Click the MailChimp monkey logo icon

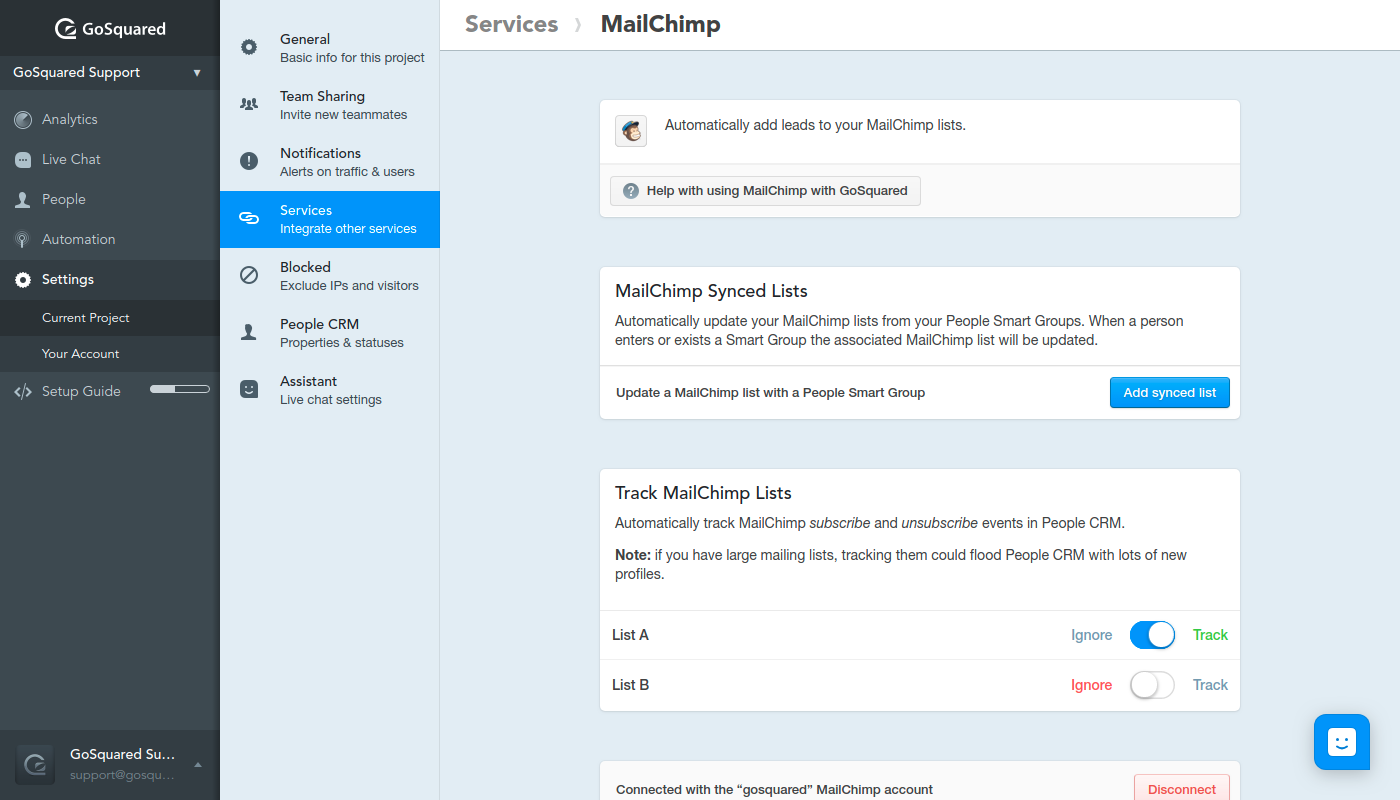coord(631,131)
